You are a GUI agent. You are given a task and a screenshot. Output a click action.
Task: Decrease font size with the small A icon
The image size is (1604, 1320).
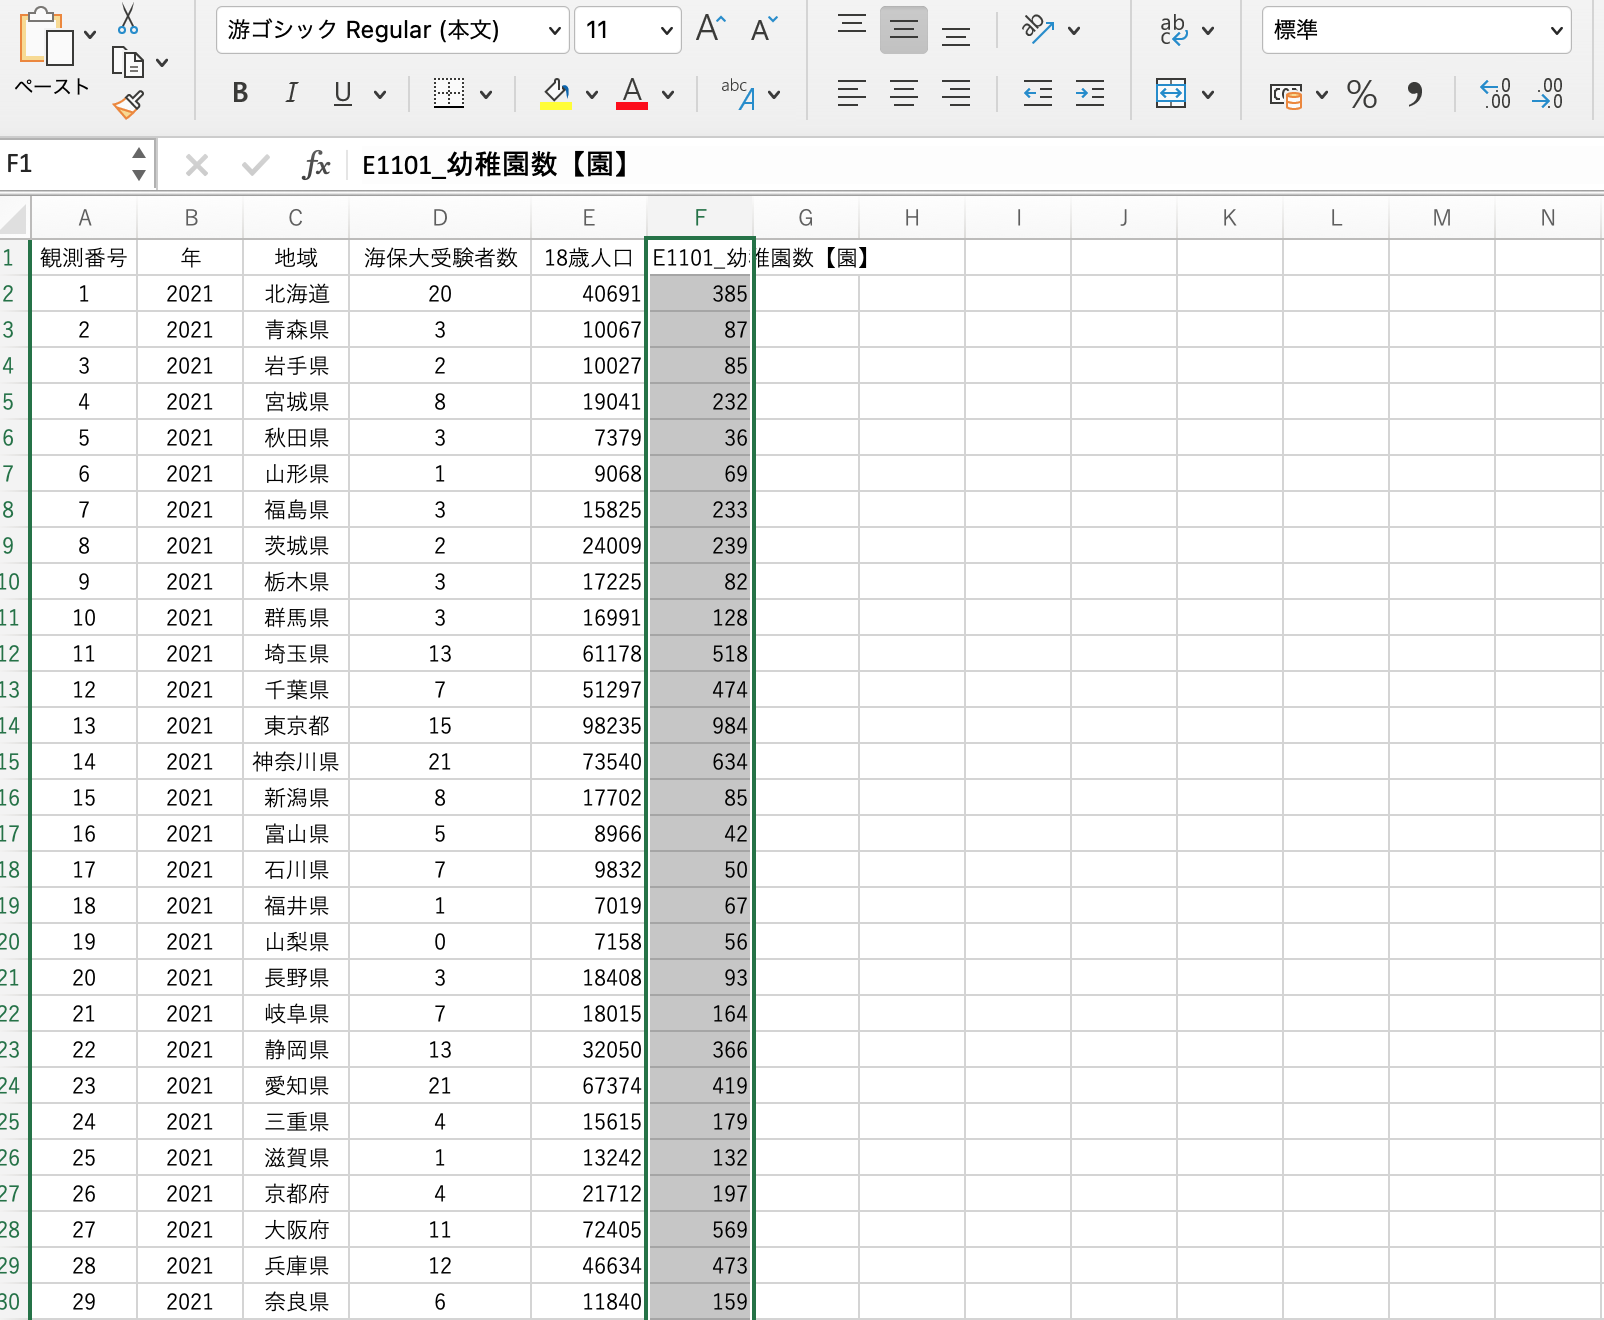pyautogui.click(x=764, y=29)
